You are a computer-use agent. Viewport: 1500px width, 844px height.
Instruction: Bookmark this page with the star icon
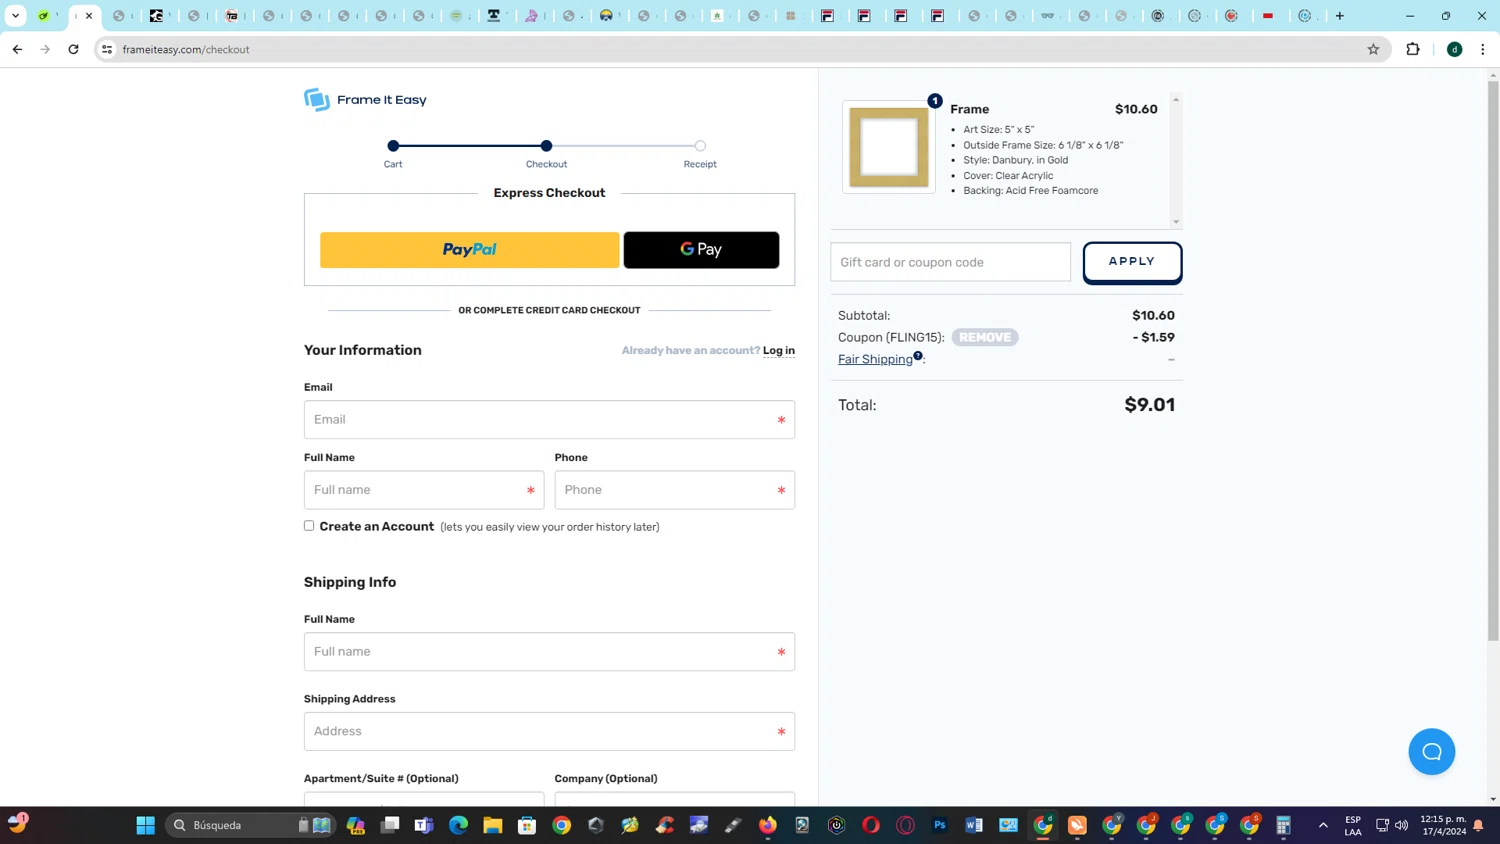(1373, 49)
